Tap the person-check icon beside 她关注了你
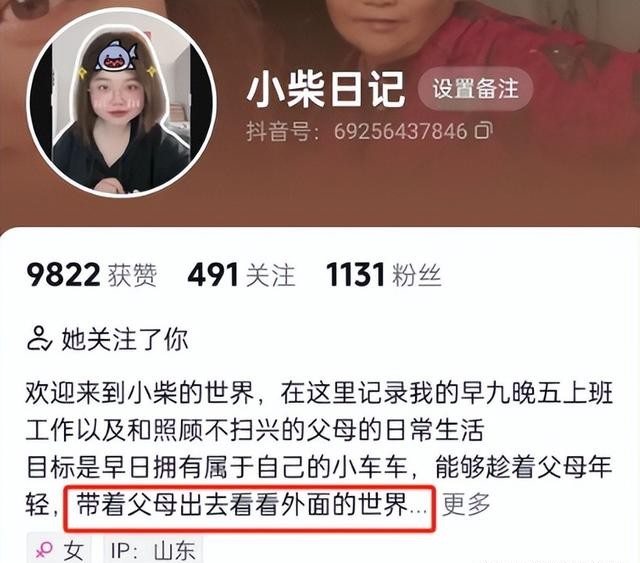Screen dimensions: 640x563 pos(39,339)
